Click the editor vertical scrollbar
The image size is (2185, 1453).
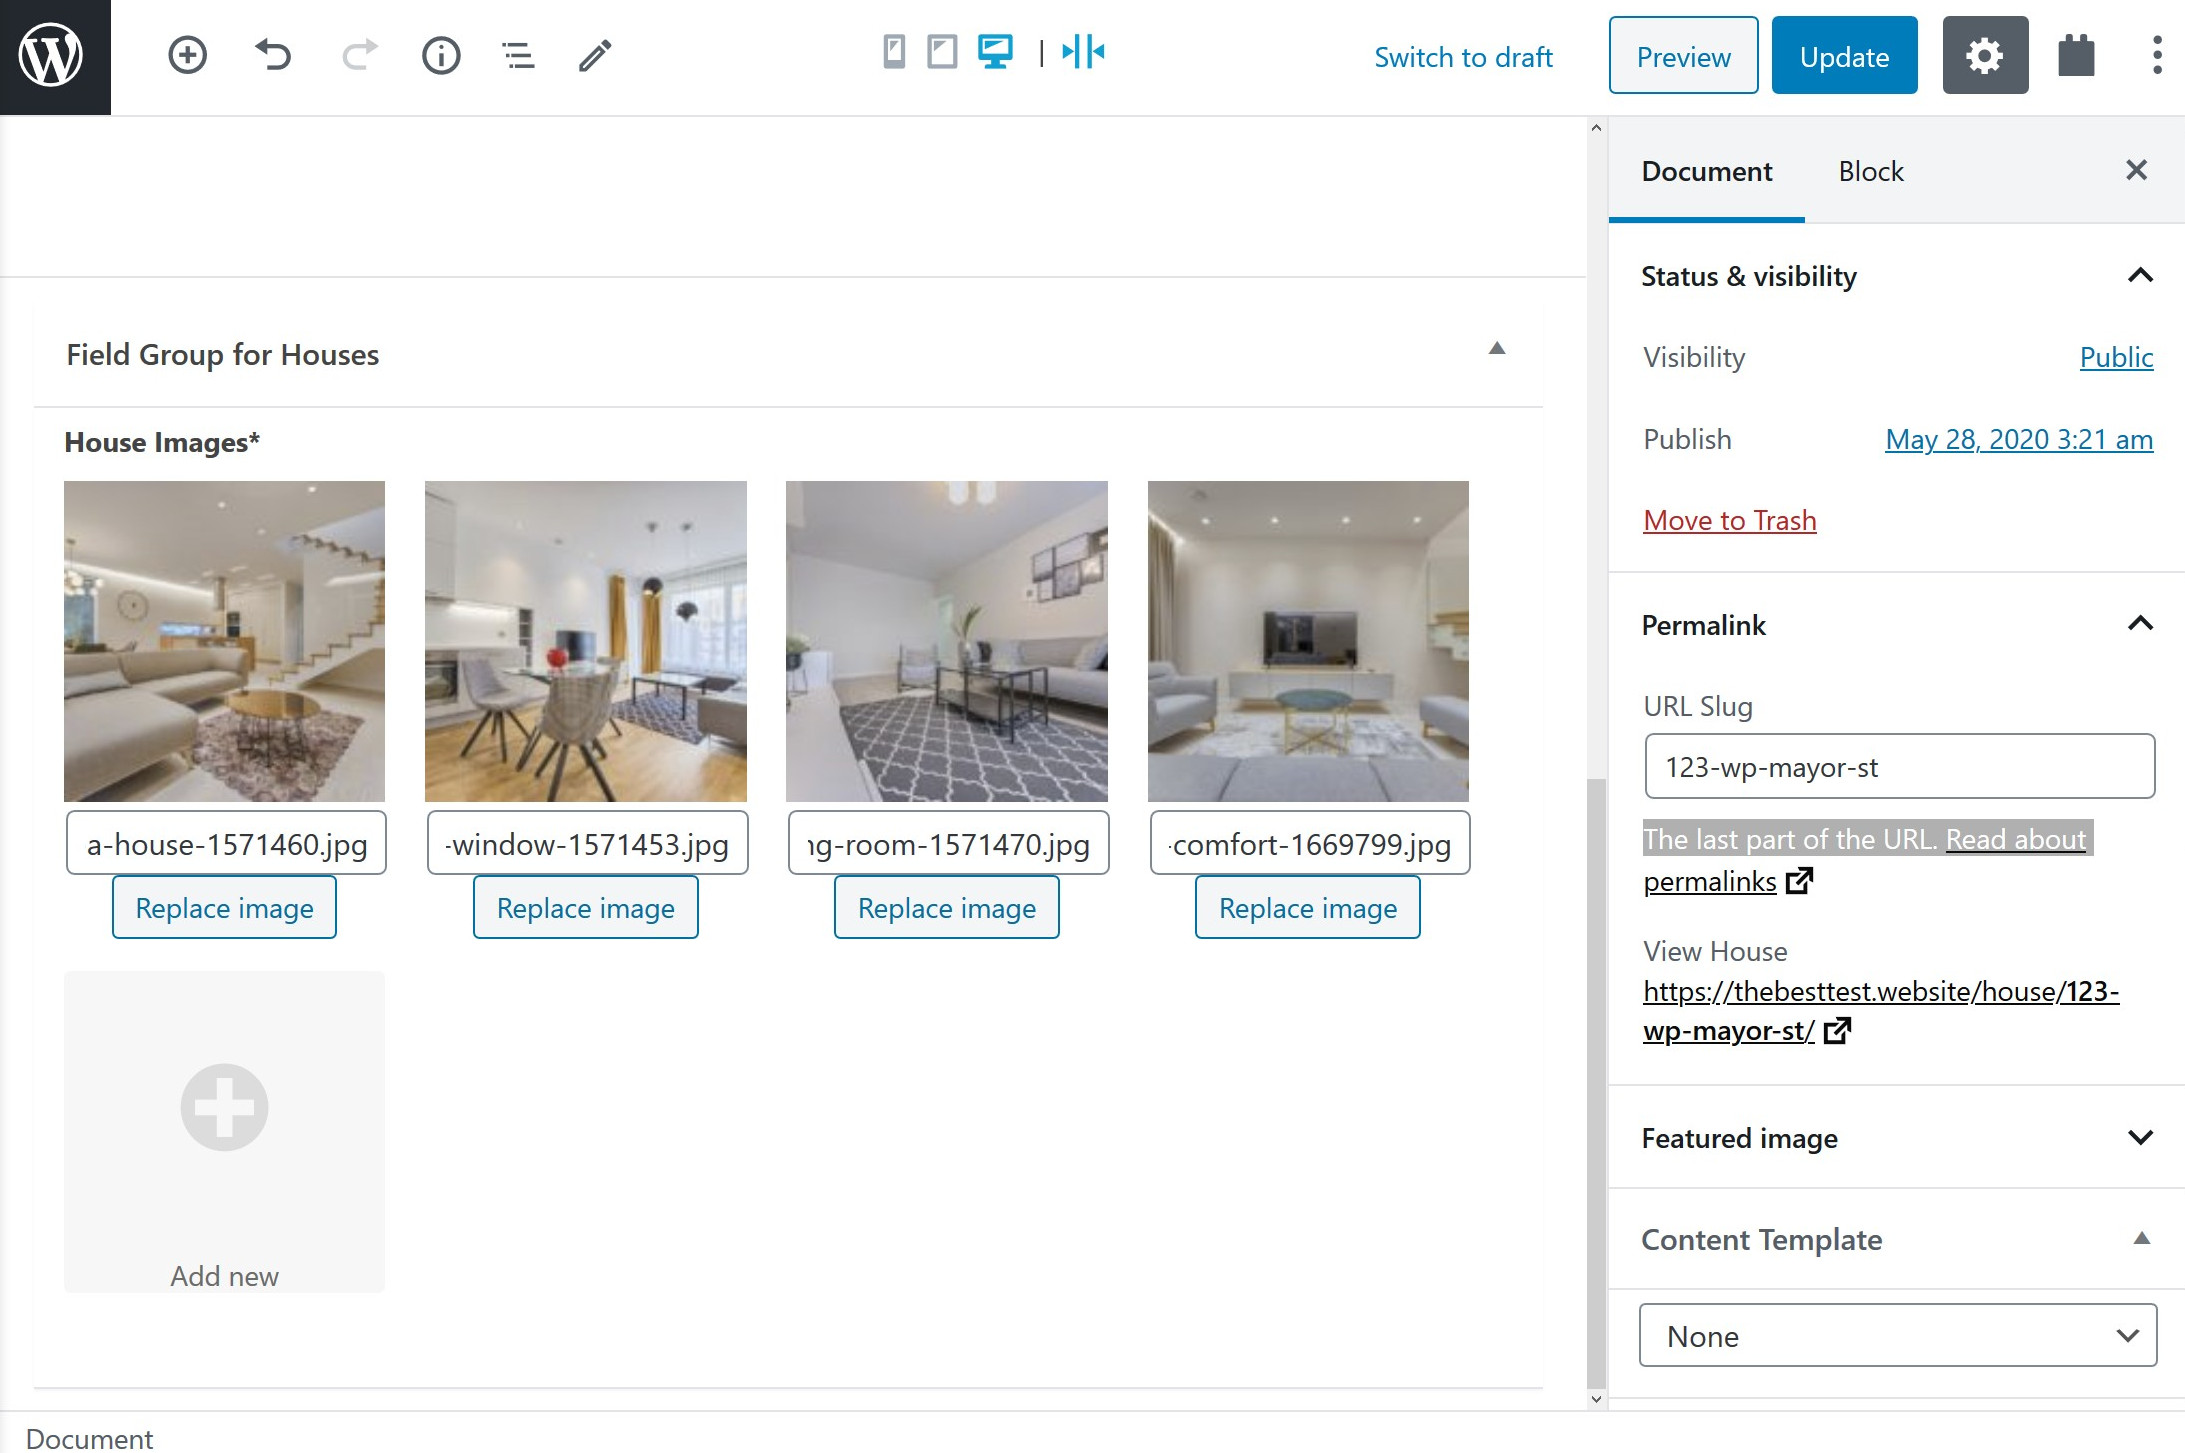(1596, 1080)
